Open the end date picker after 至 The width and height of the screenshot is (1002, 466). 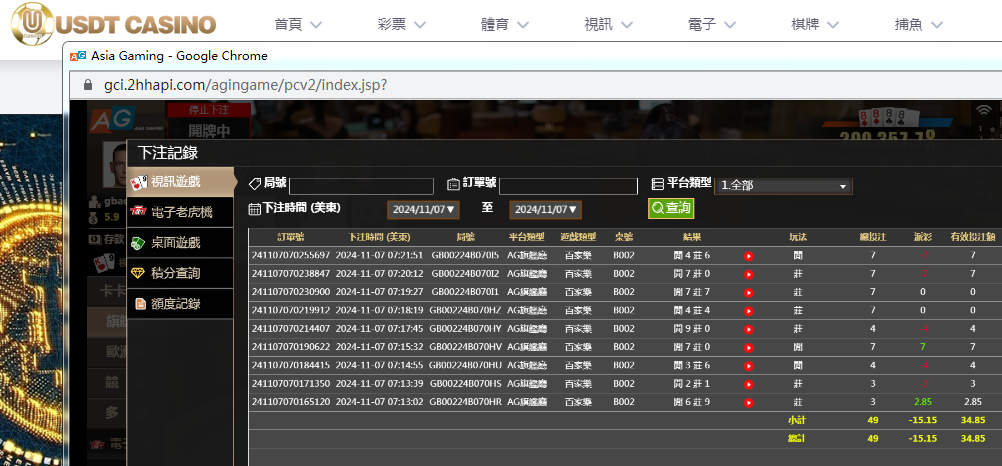[x=545, y=210]
